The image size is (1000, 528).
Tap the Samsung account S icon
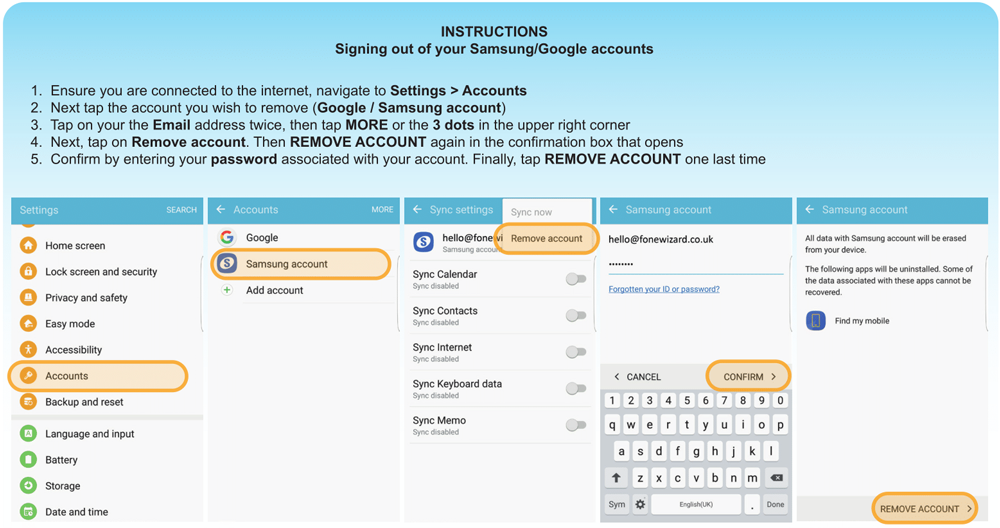point(227,264)
